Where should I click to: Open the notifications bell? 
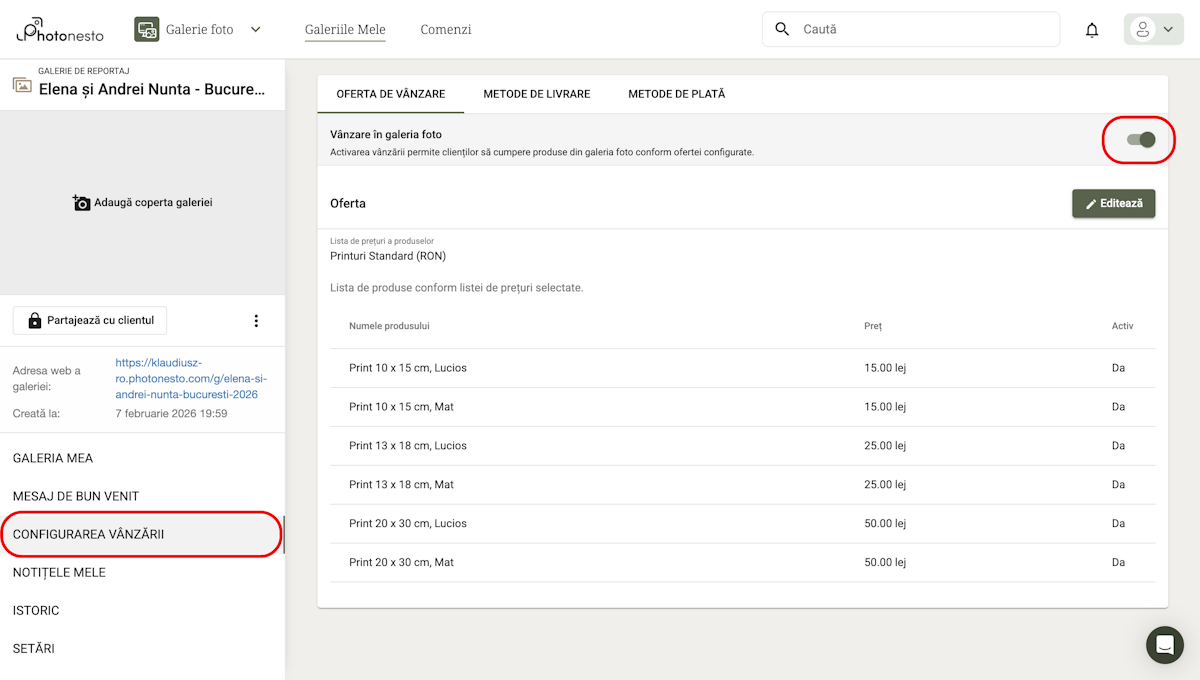coord(1092,30)
